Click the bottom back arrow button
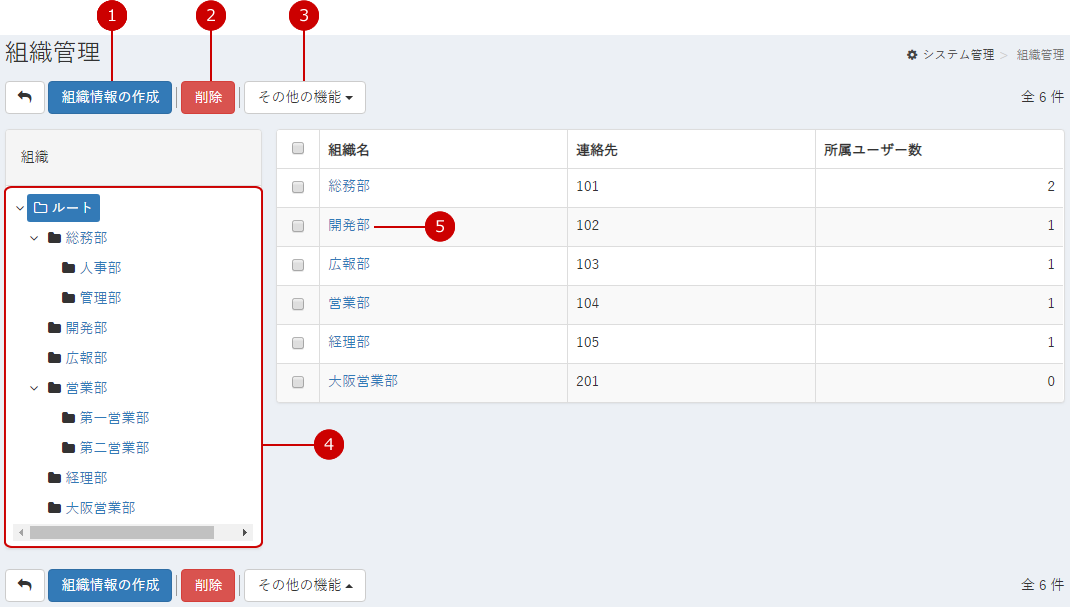 point(25,585)
